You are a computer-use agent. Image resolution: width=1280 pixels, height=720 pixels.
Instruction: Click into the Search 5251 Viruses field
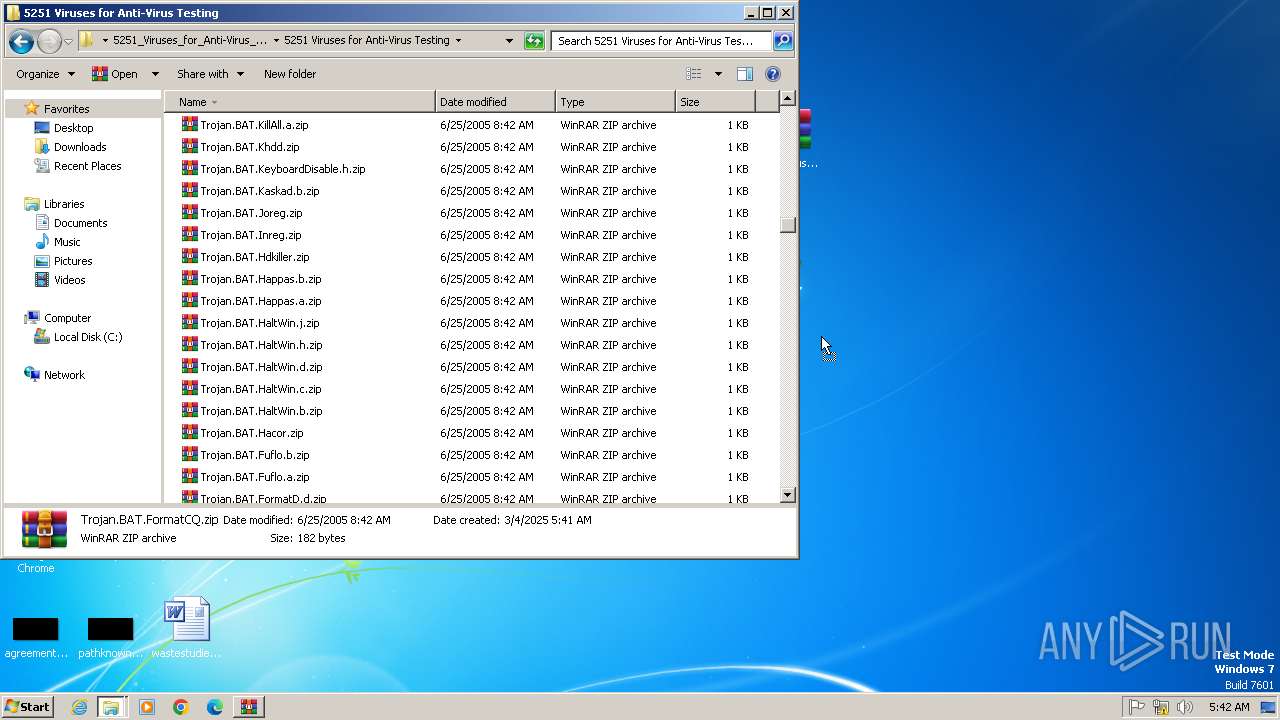661,41
